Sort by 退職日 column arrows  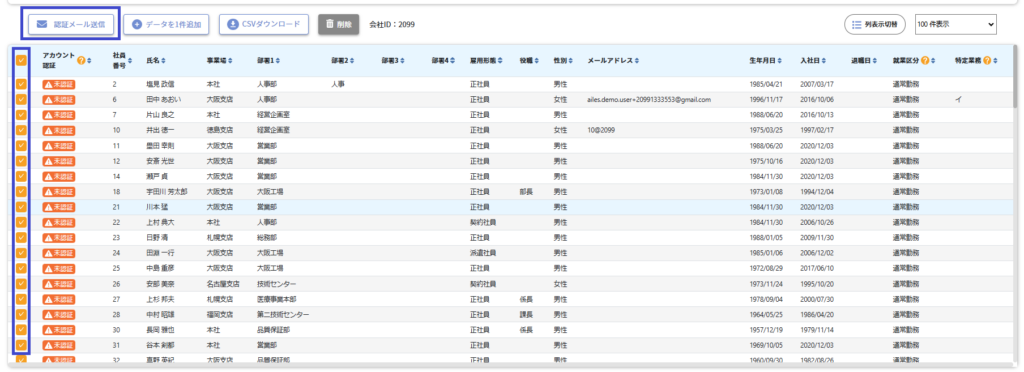tap(875, 61)
